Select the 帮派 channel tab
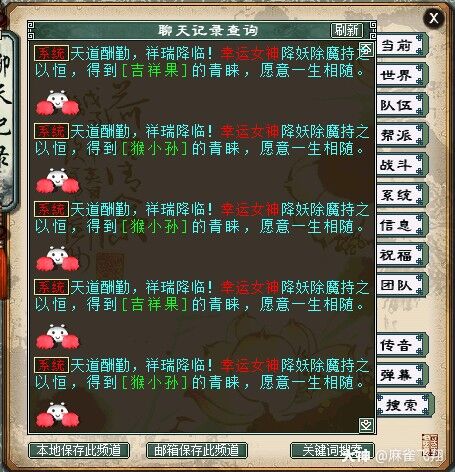Screen dimensions: 455x472 pyautogui.click(x=400, y=135)
